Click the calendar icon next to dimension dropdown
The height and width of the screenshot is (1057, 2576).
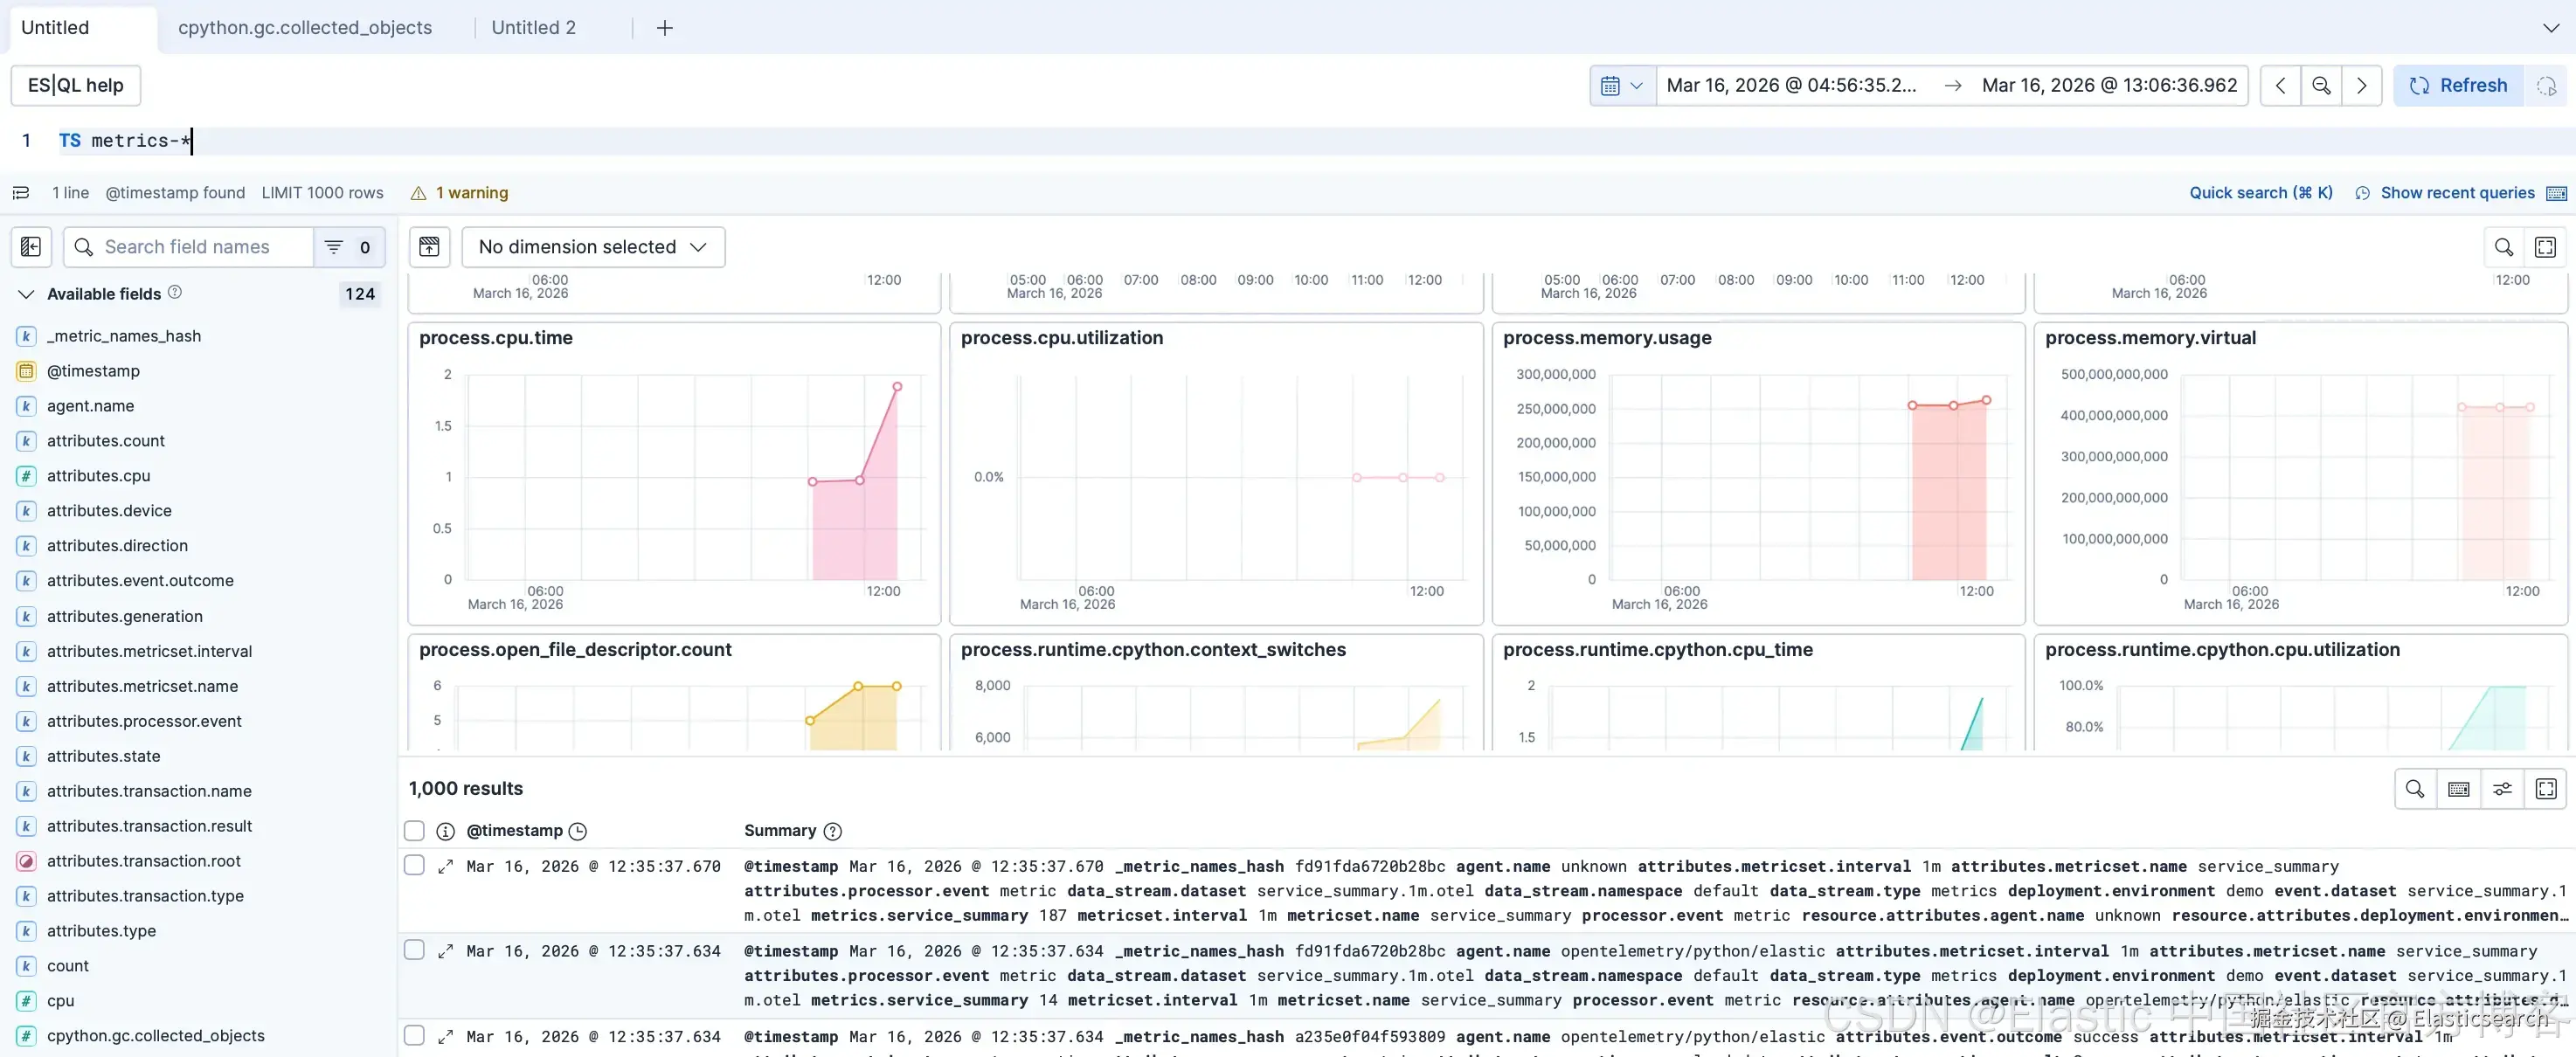click(429, 247)
